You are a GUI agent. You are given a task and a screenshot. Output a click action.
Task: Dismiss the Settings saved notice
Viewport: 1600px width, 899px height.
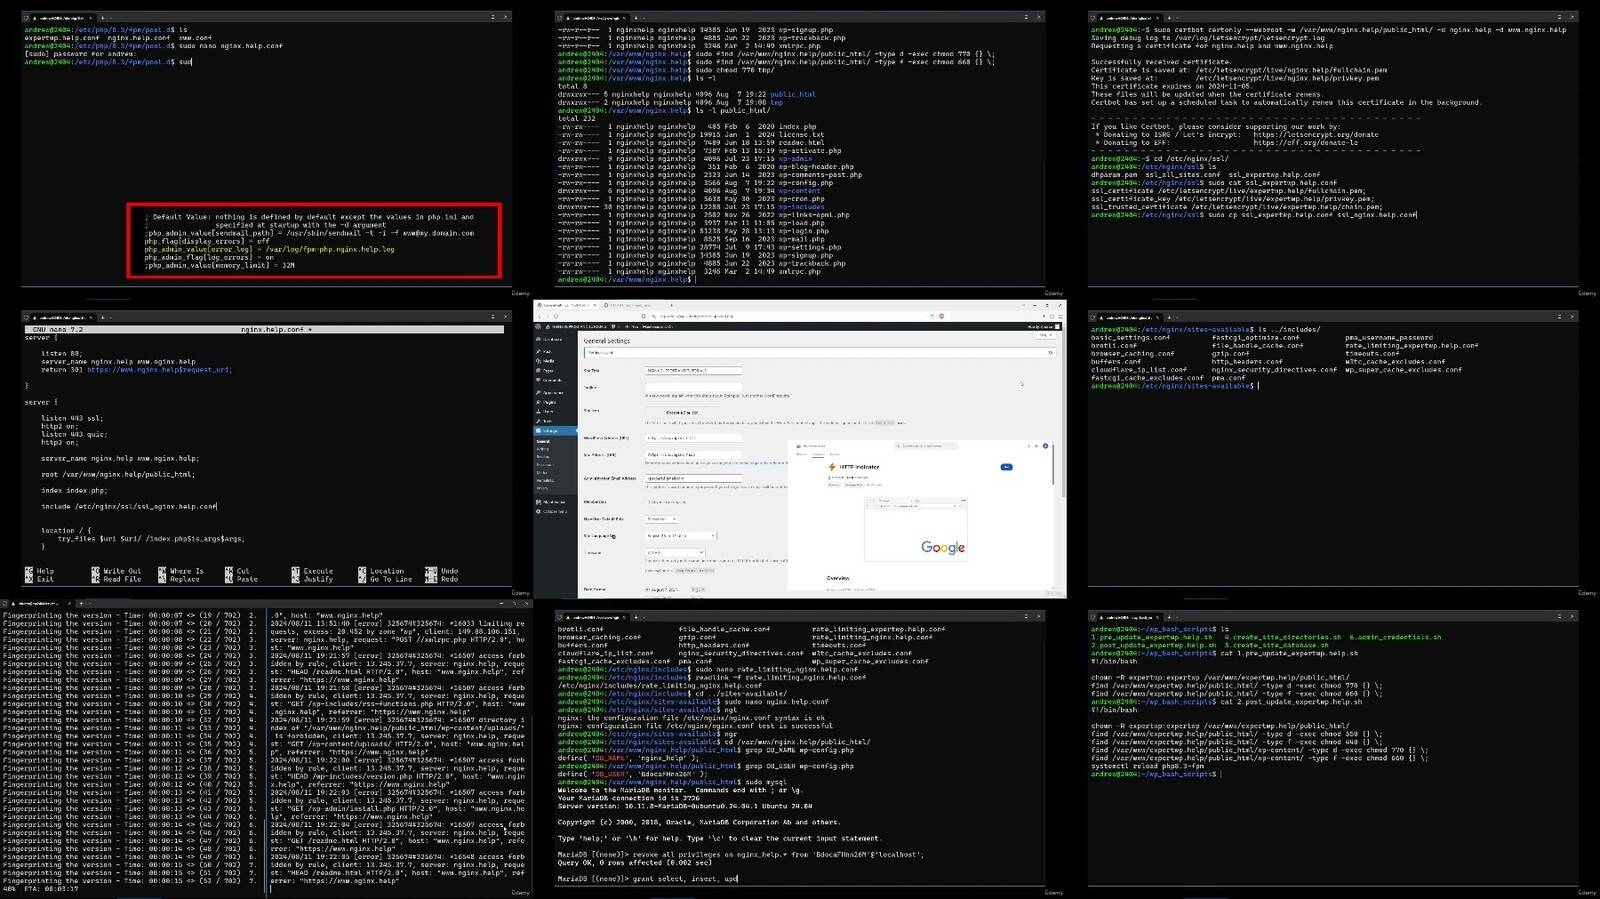coord(1050,352)
